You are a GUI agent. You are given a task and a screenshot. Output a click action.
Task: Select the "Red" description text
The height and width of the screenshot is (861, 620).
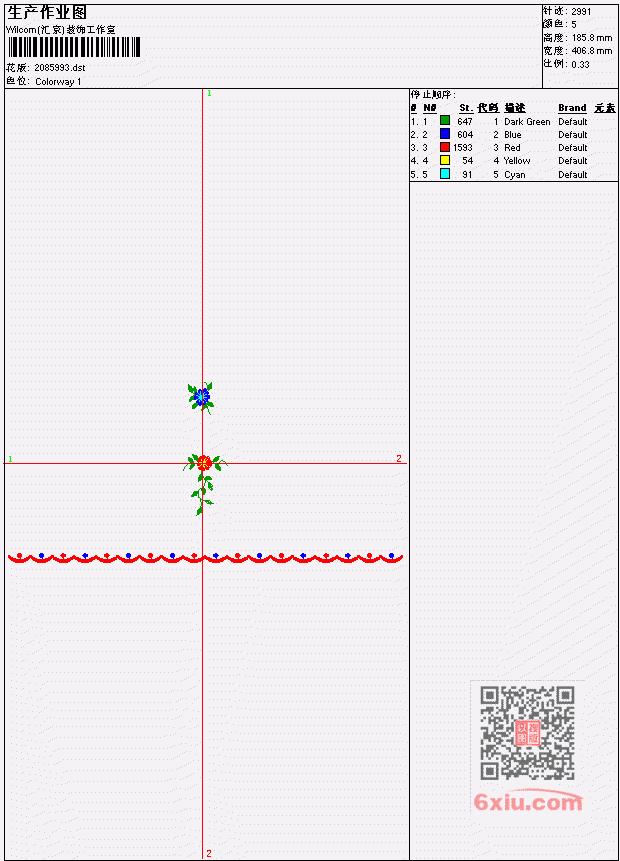point(512,148)
